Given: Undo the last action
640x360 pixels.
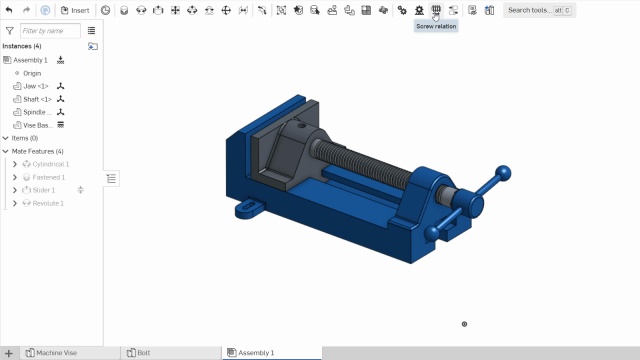Looking at the screenshot, I should pyautogui.click(x=9, y=10).
